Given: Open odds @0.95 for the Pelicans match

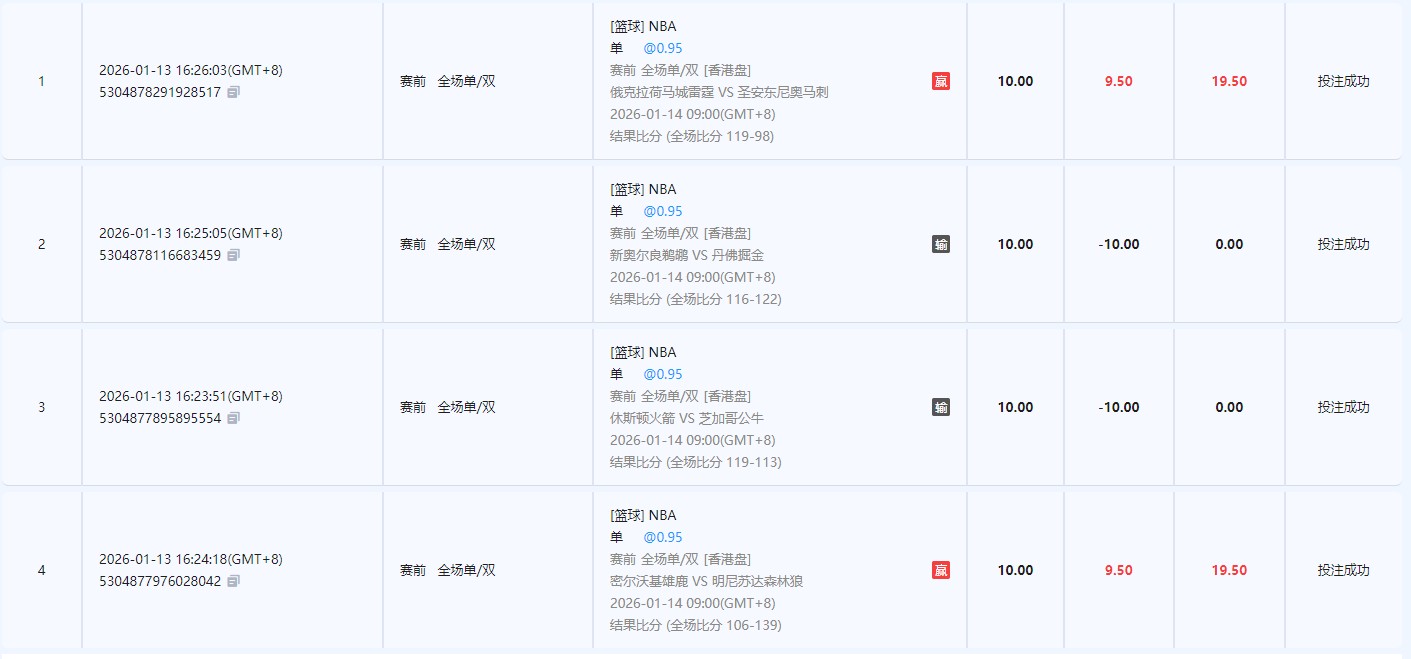Looking at the screenshot, I should [662, 211].
